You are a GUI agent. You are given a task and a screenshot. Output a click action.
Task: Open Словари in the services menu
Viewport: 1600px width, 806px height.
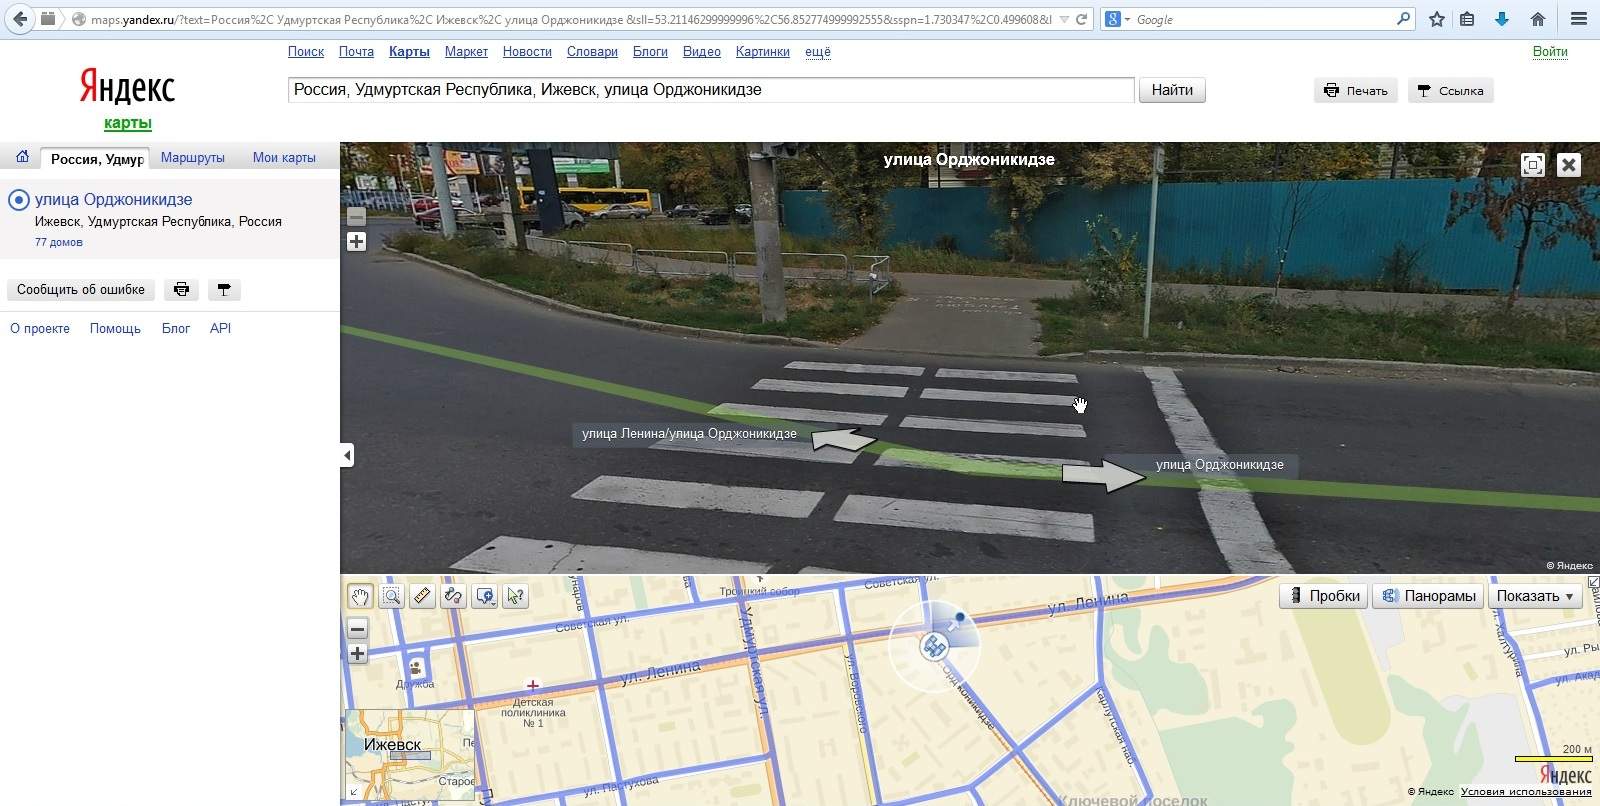coord(592,52)
